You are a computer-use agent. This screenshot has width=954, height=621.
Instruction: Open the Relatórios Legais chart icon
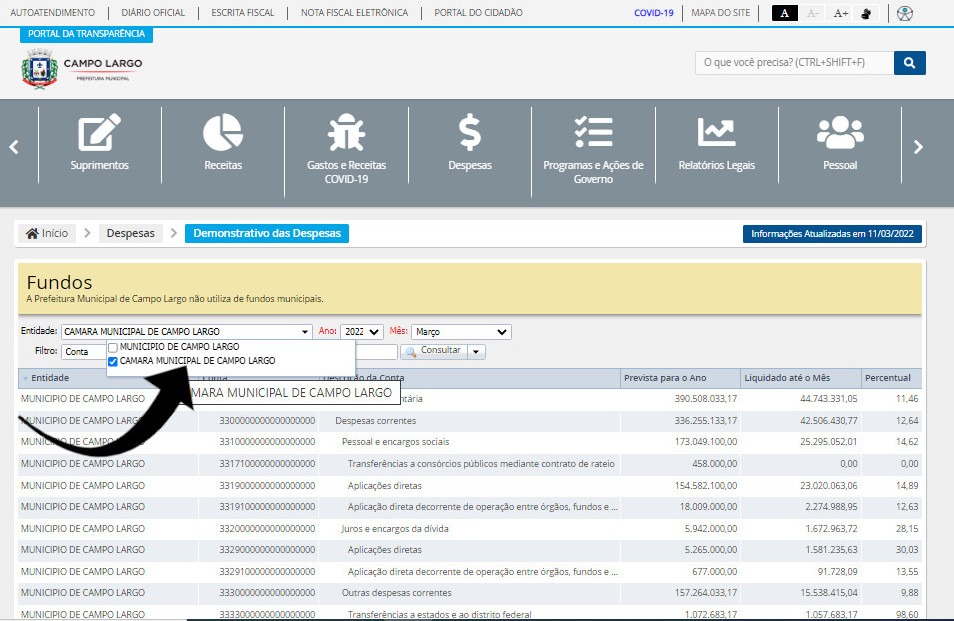pos(716,134)
